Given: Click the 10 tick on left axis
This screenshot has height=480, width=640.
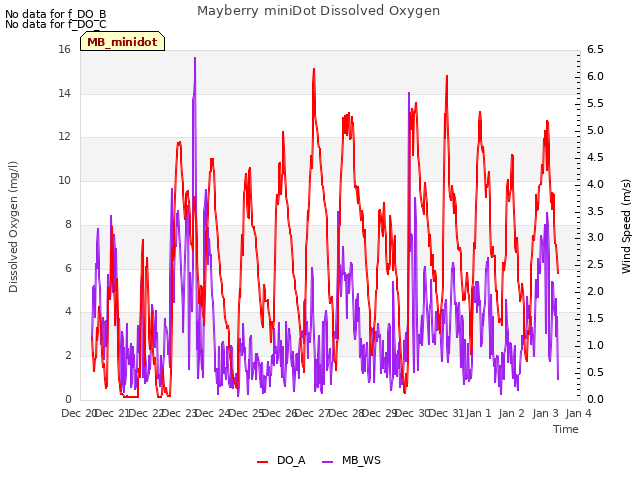Looking at the screenshot, I should (x=64, y=180).
